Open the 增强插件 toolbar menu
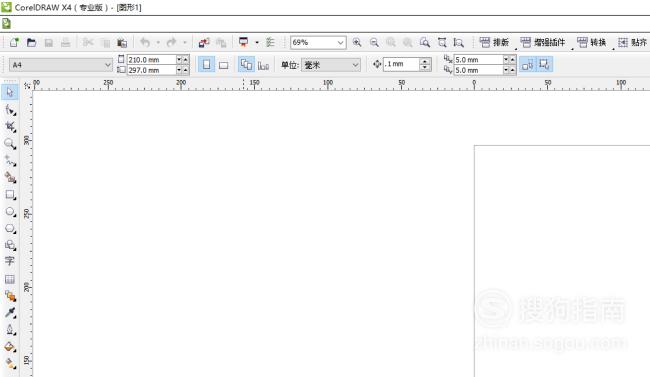 pyautogui.click(x=543, y=42)
